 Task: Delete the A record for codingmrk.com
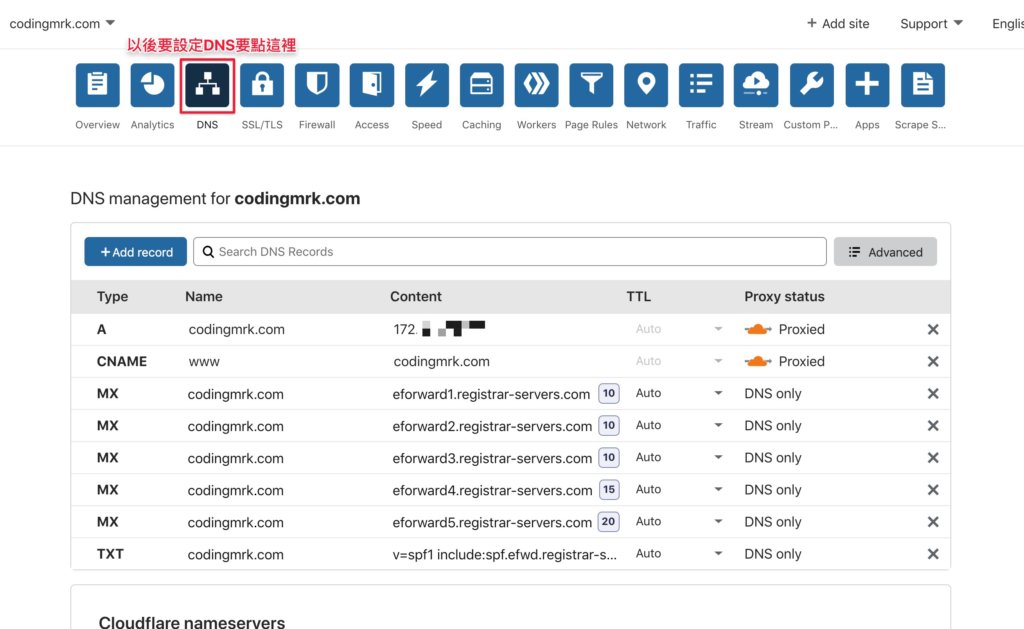tap(933, 329)
